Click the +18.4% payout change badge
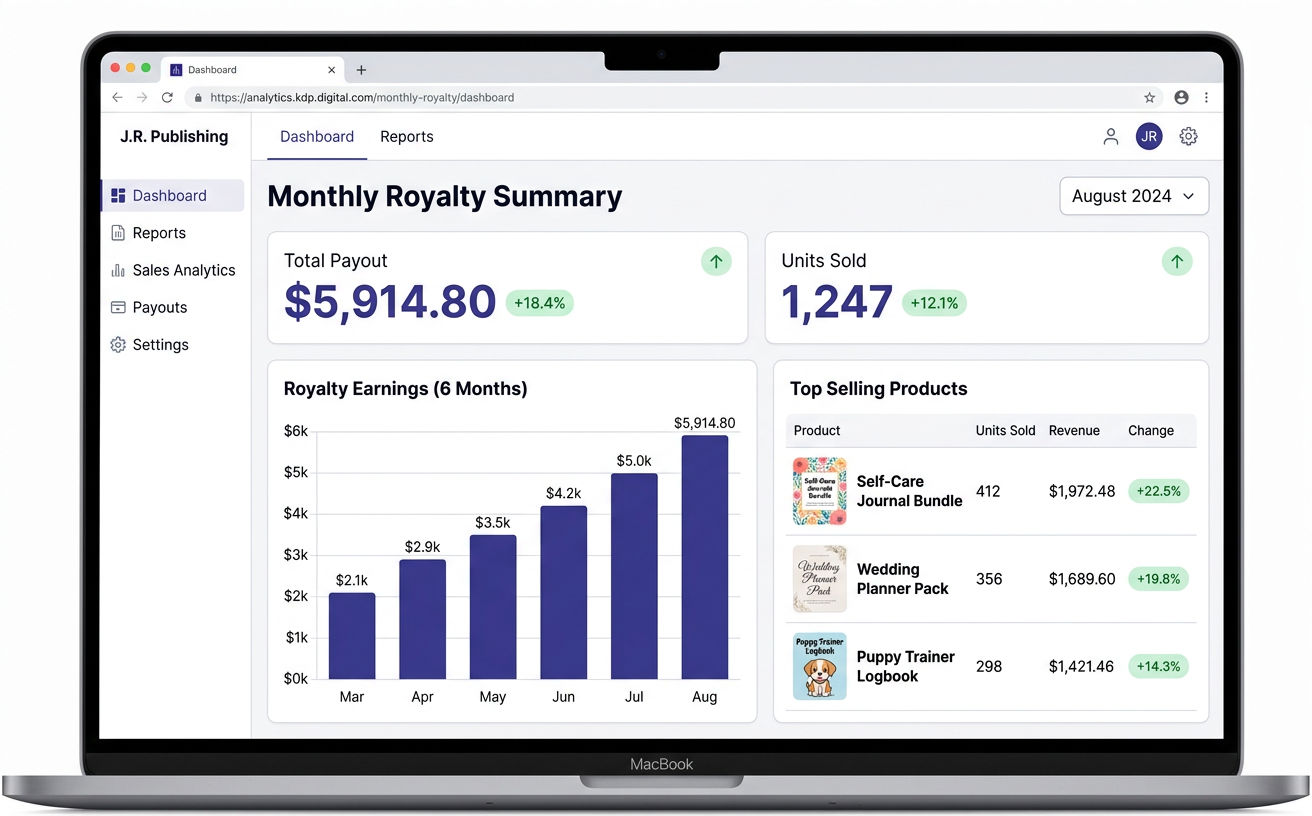The width and height of the screenshot is (1312, 816). 540,303
